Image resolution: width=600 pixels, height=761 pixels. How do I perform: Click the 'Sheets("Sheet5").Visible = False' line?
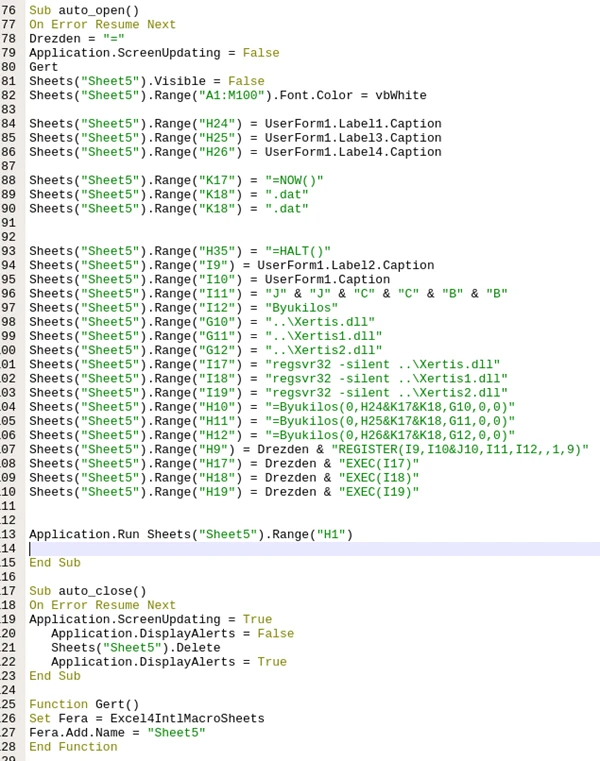[147, 81]
